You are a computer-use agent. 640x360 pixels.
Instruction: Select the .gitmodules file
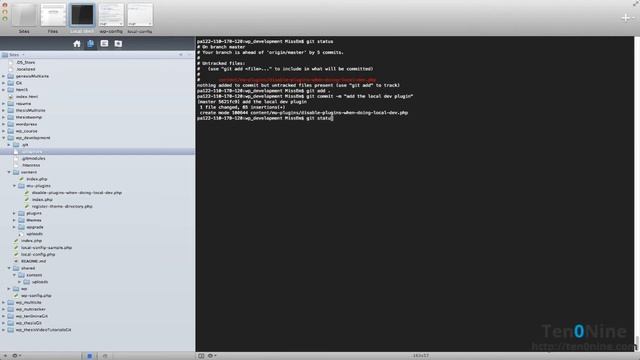(33, 158)
